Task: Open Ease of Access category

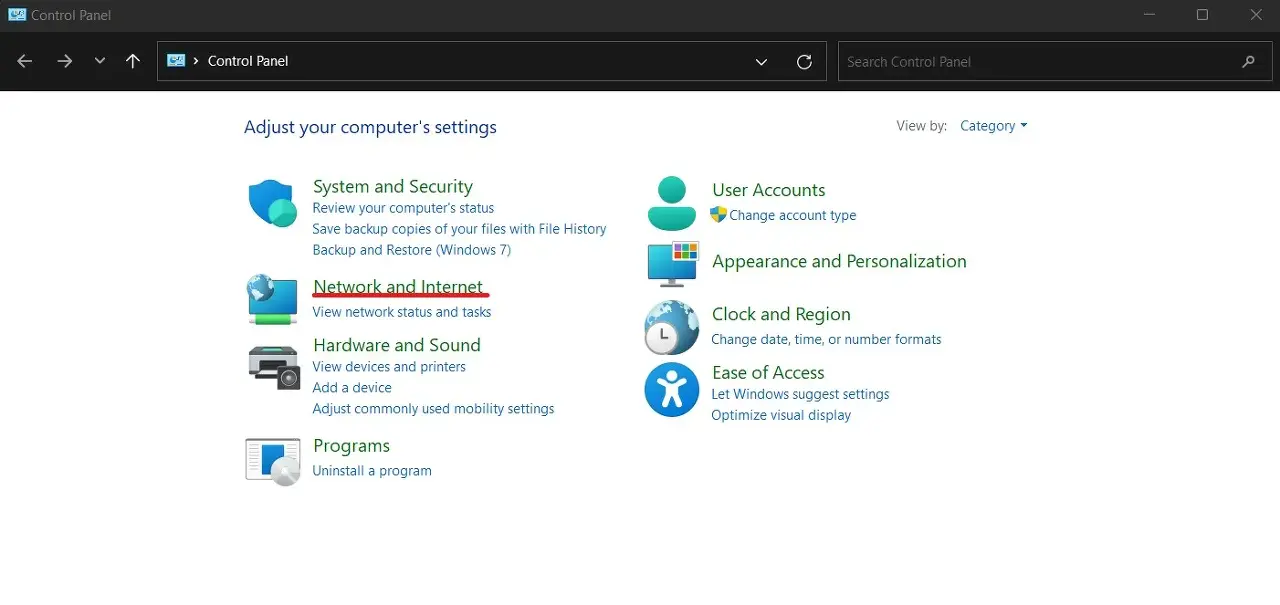Action: point(768,372)
